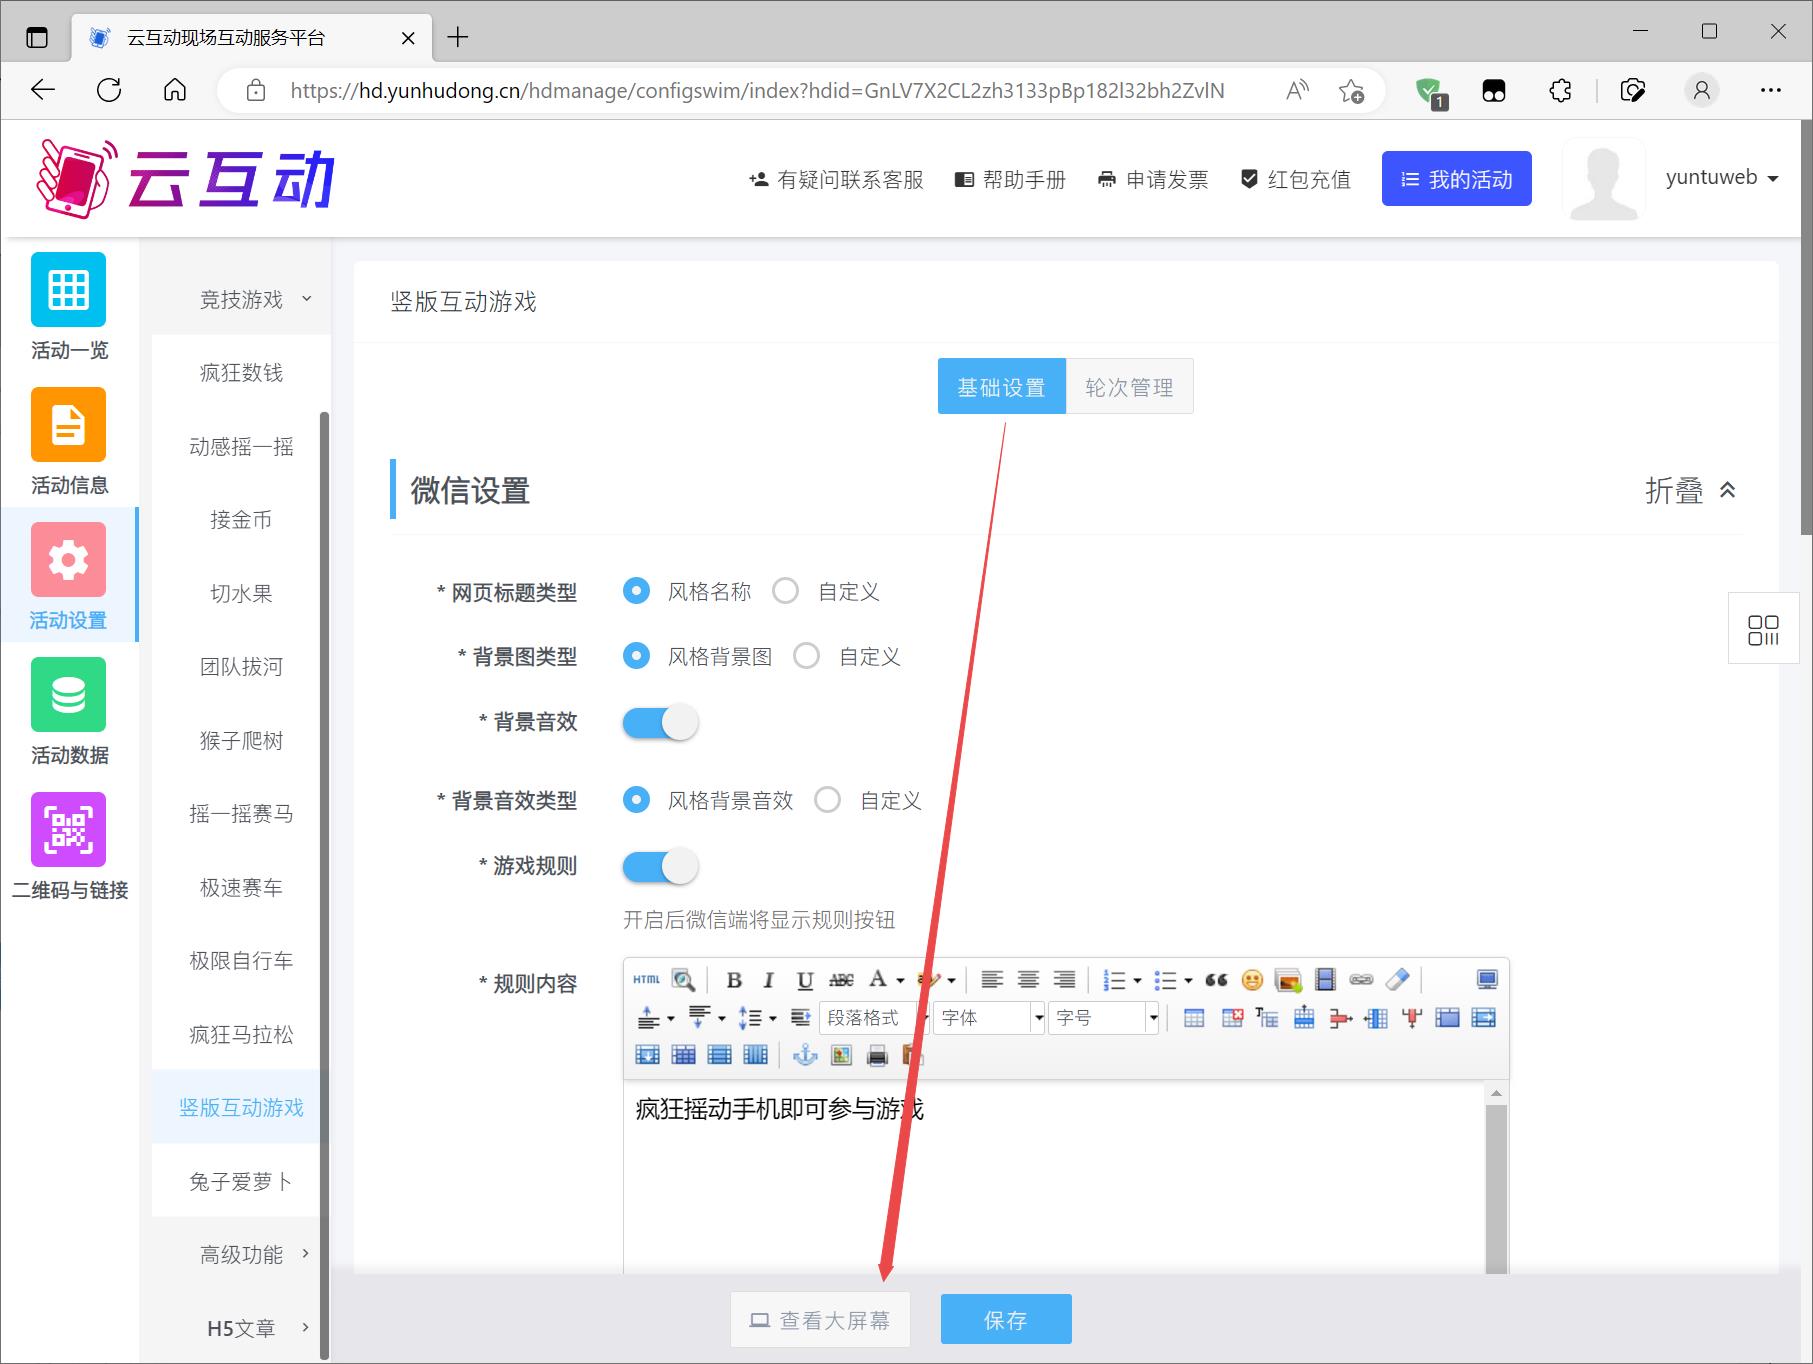Image resolution: width=1813 pixels, height=1364 pixels.
Task: Insert a blockquote in editor
Action: click(x=1216, y=980)
